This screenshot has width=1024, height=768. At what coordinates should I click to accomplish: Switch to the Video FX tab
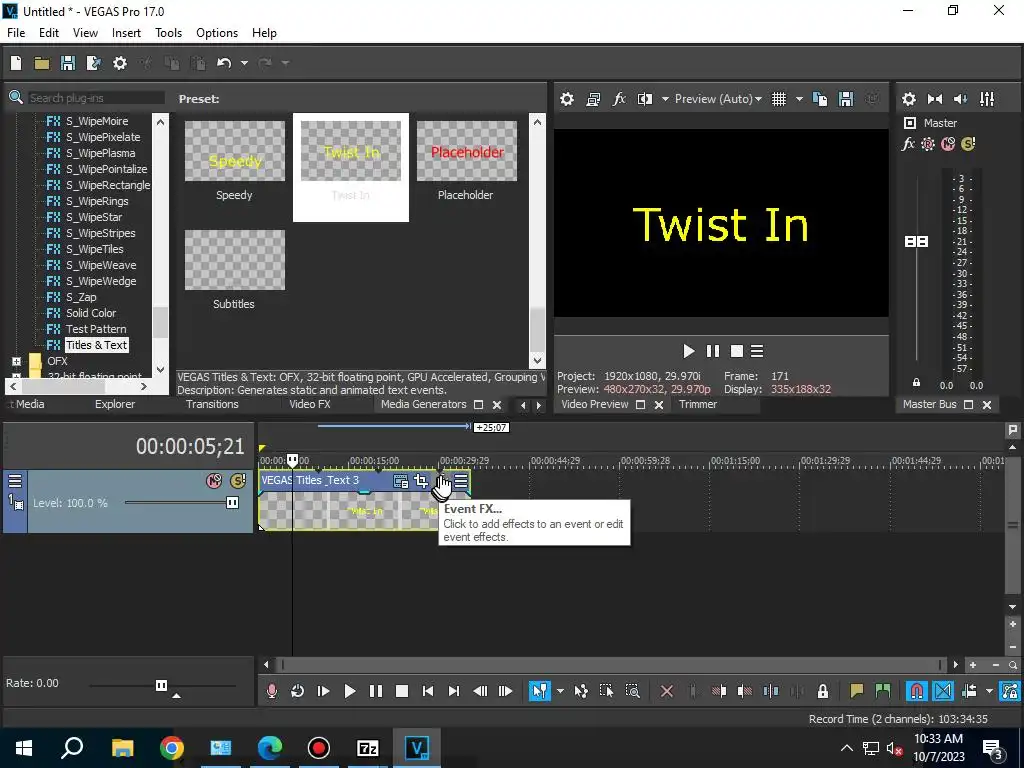point(310,404)
